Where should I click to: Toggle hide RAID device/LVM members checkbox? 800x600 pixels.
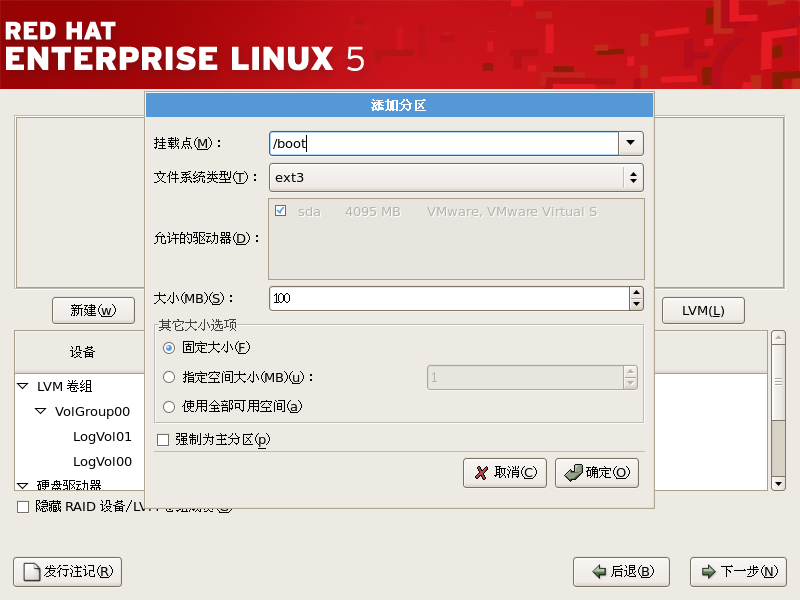(23, 507)
